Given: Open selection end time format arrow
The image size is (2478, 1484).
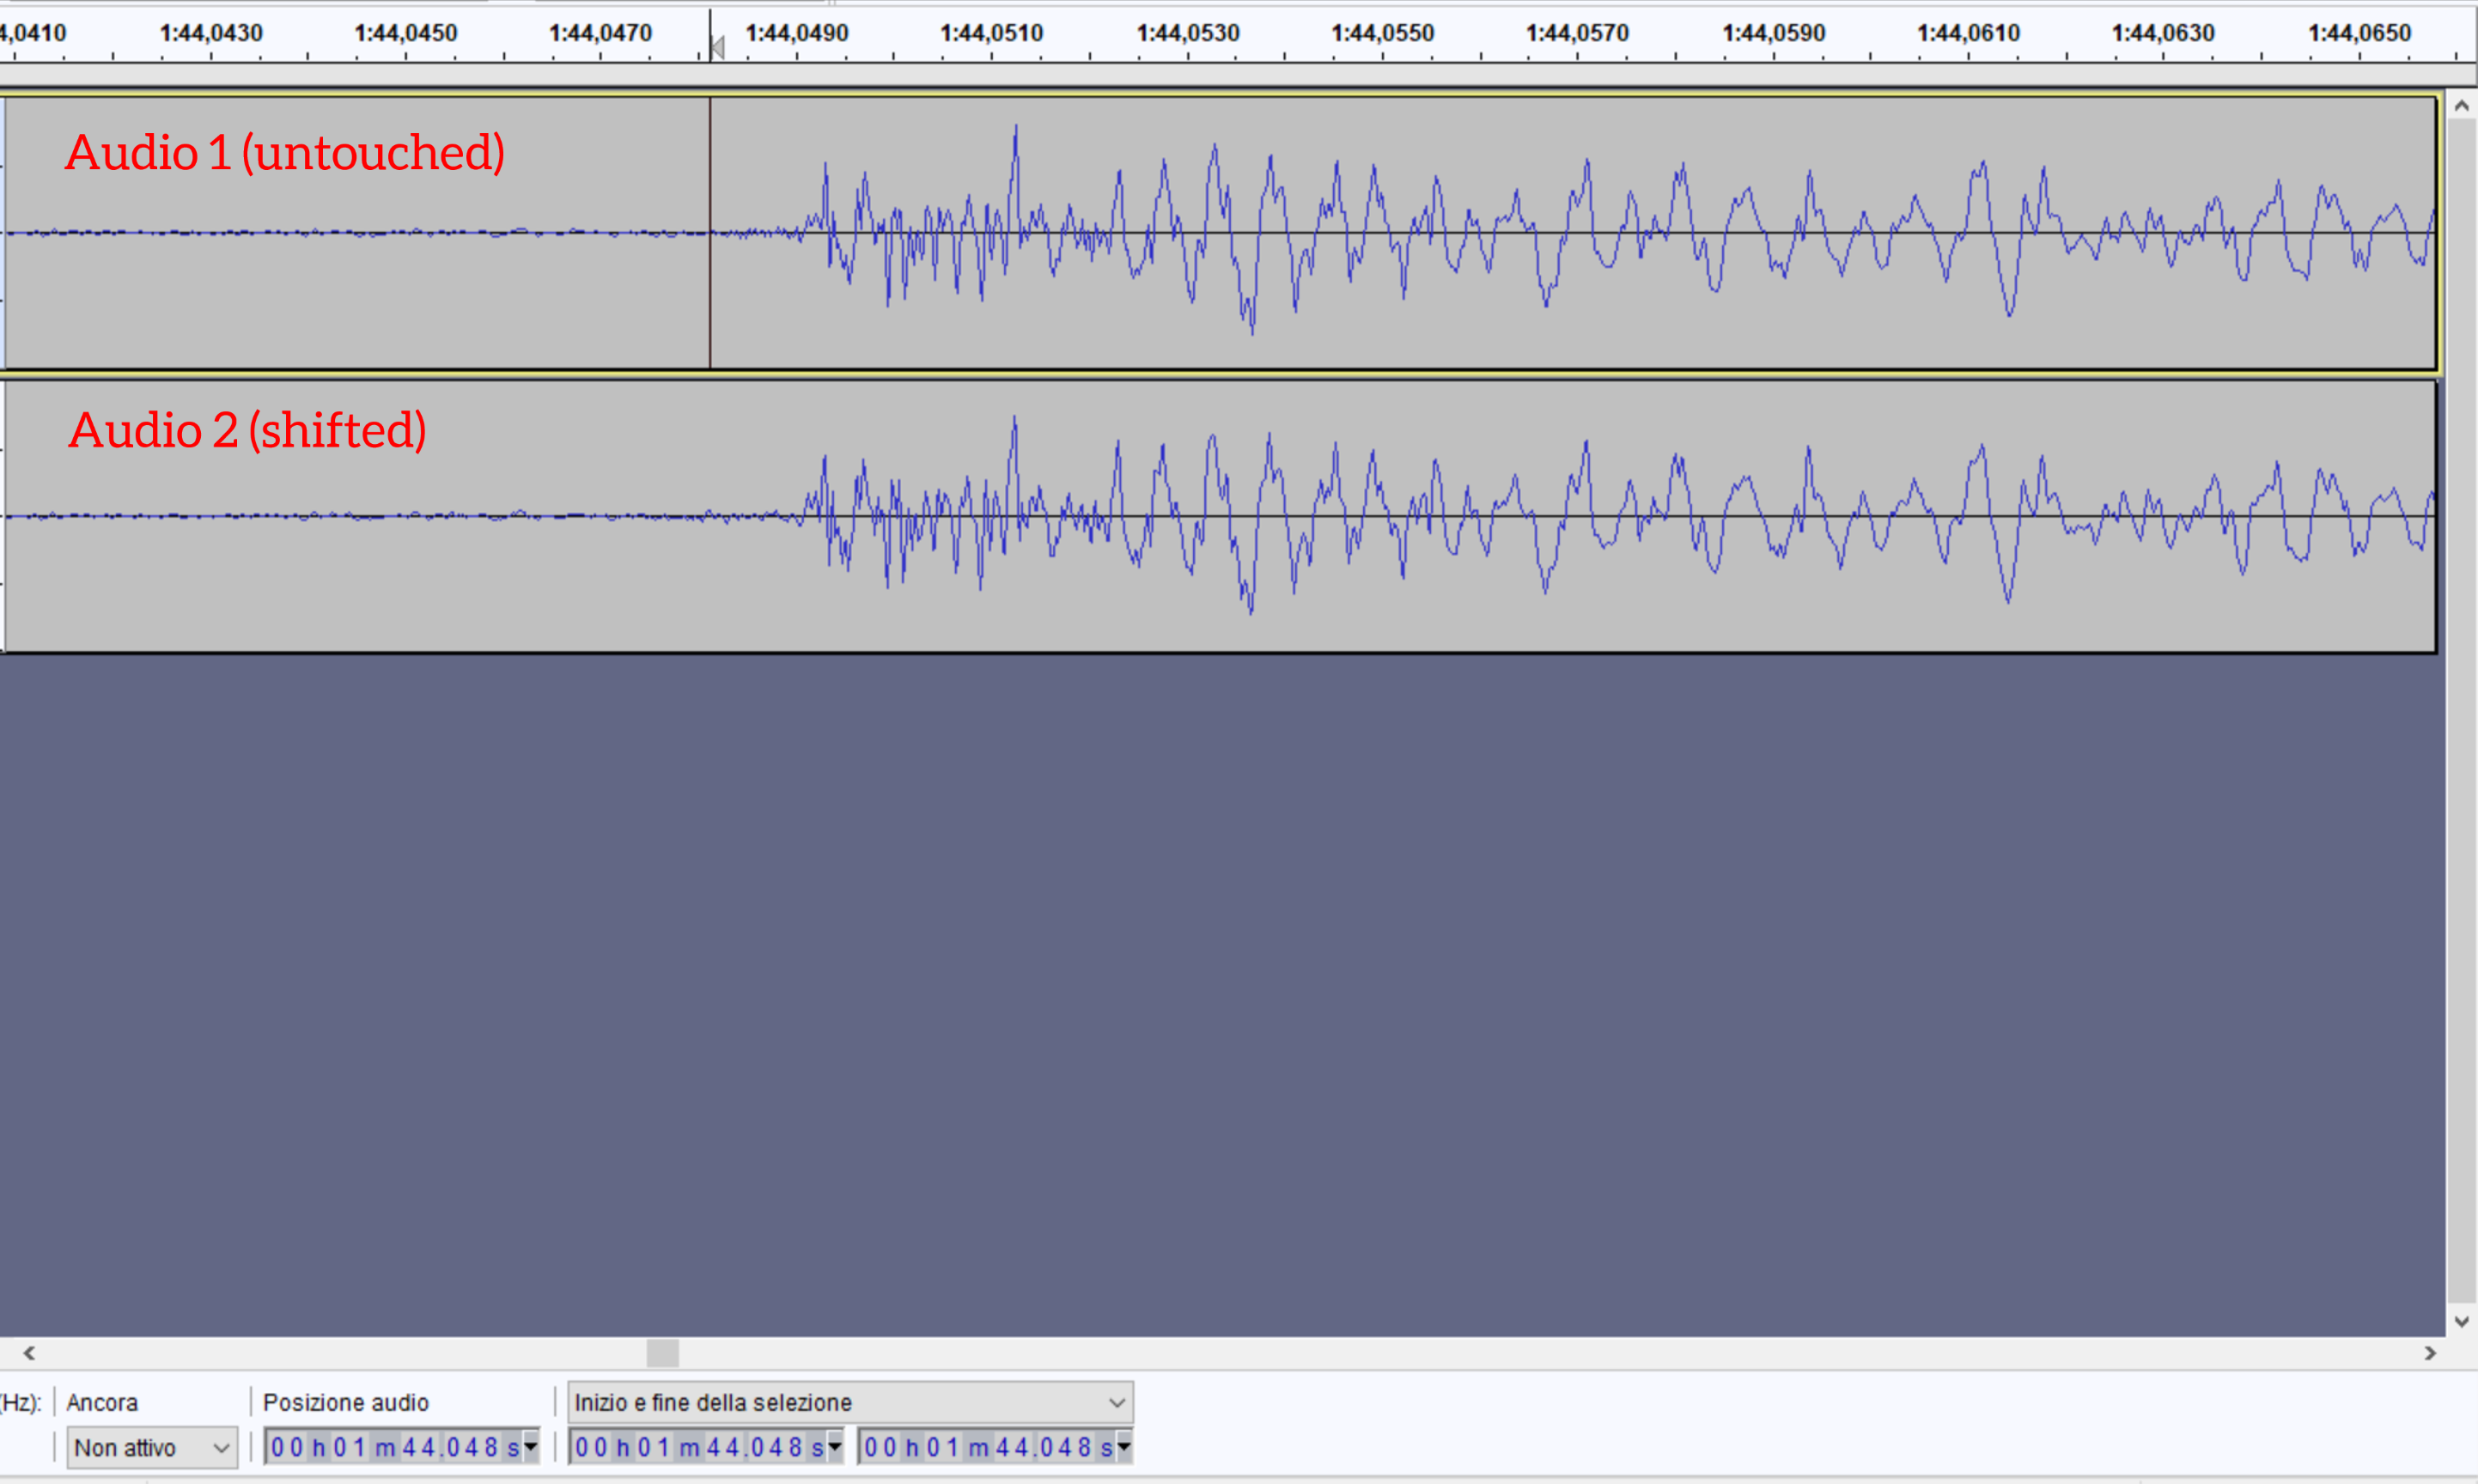Looking at the screenshot, I should pyautogui.click(x=1124, y=1446).
